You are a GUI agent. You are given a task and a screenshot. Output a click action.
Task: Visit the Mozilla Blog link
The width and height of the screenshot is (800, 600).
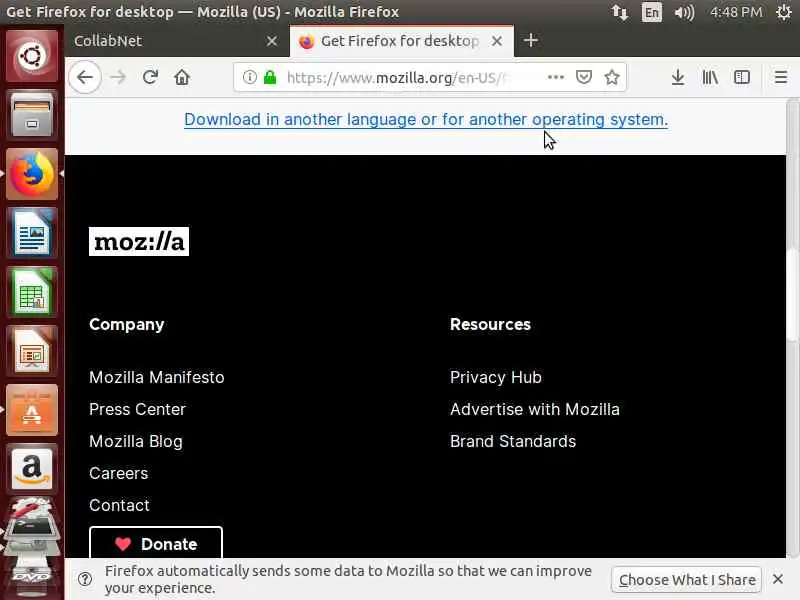(136, 442)
